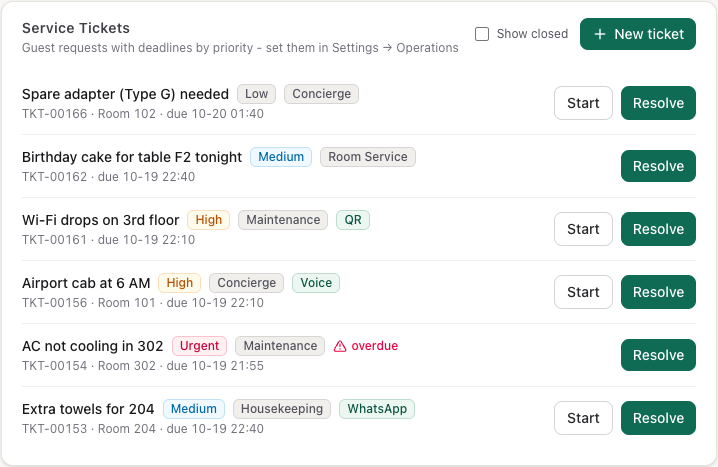The width and height of the screenshot is (718, 467).
Task: Start the Extra towels for 204 ticket
Action: [583, 418]
